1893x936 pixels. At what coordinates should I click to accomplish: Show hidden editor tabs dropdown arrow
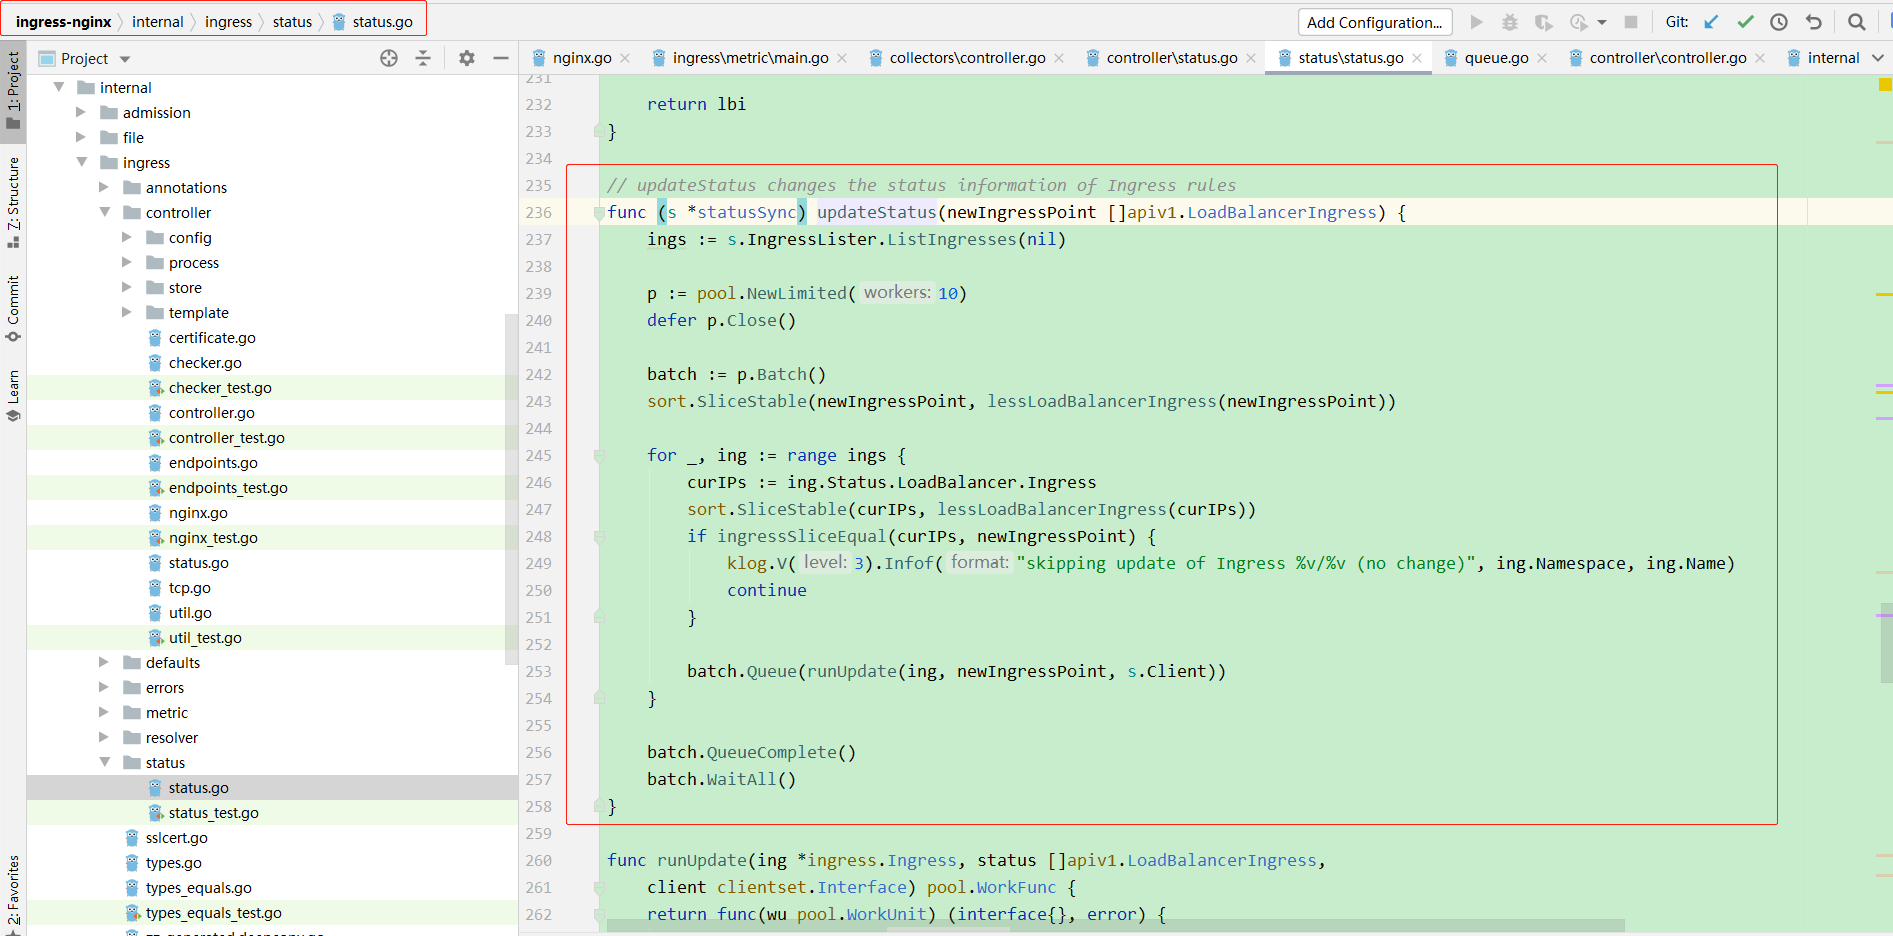(1878, 58)
